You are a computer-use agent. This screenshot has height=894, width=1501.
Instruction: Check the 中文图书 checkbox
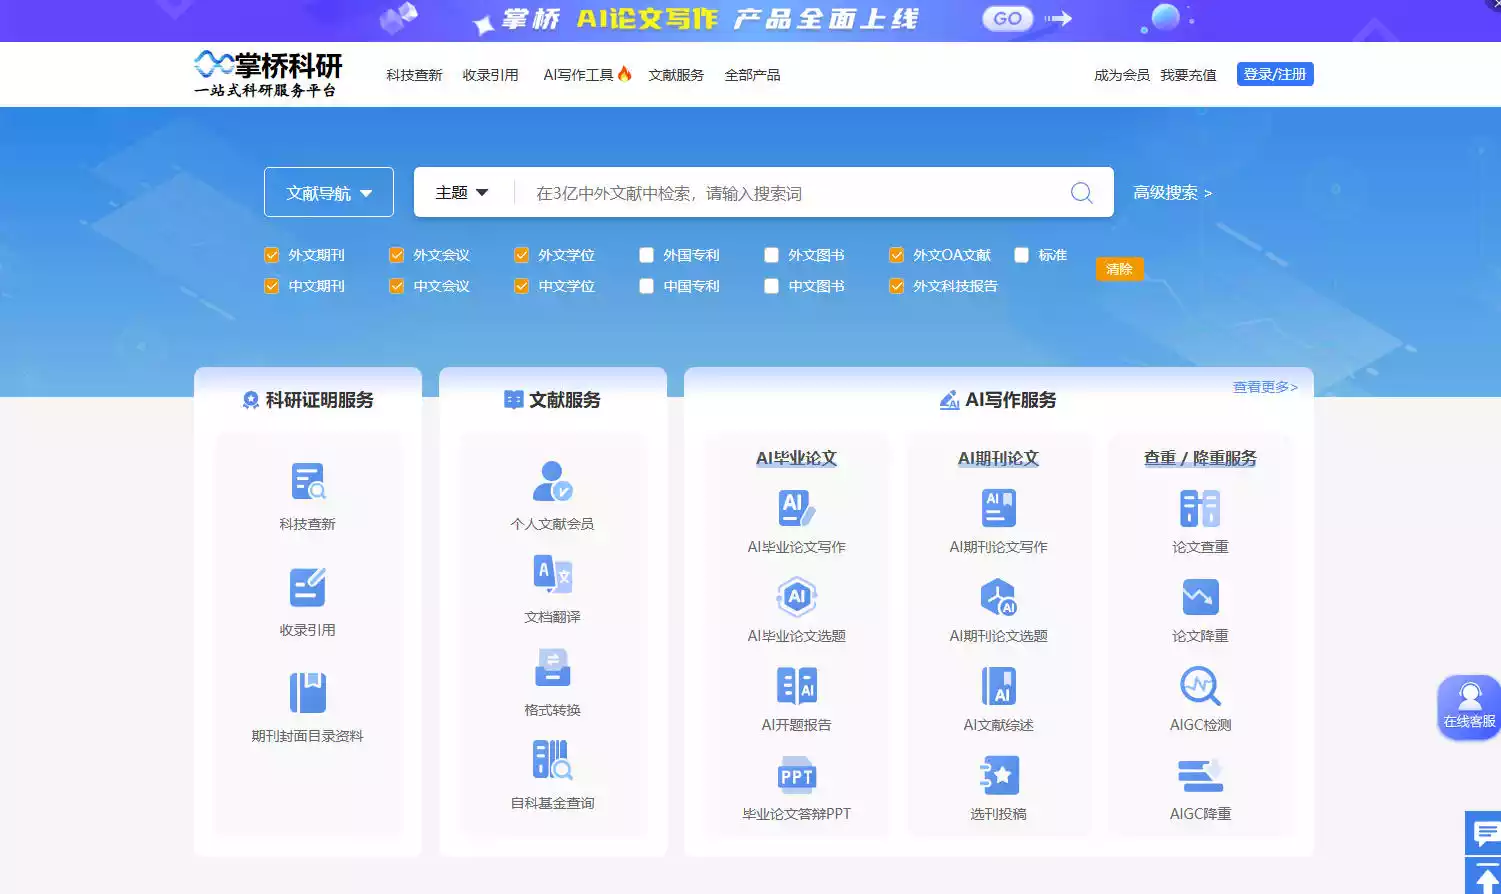tap(771, 286)
